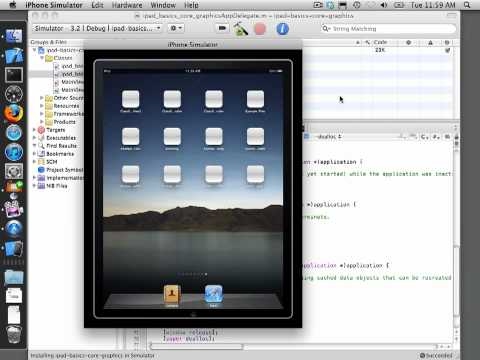Viewport: 480px width, 360px height.
Task: Click the volume icon in menu bar
Action: pos(384,5)
